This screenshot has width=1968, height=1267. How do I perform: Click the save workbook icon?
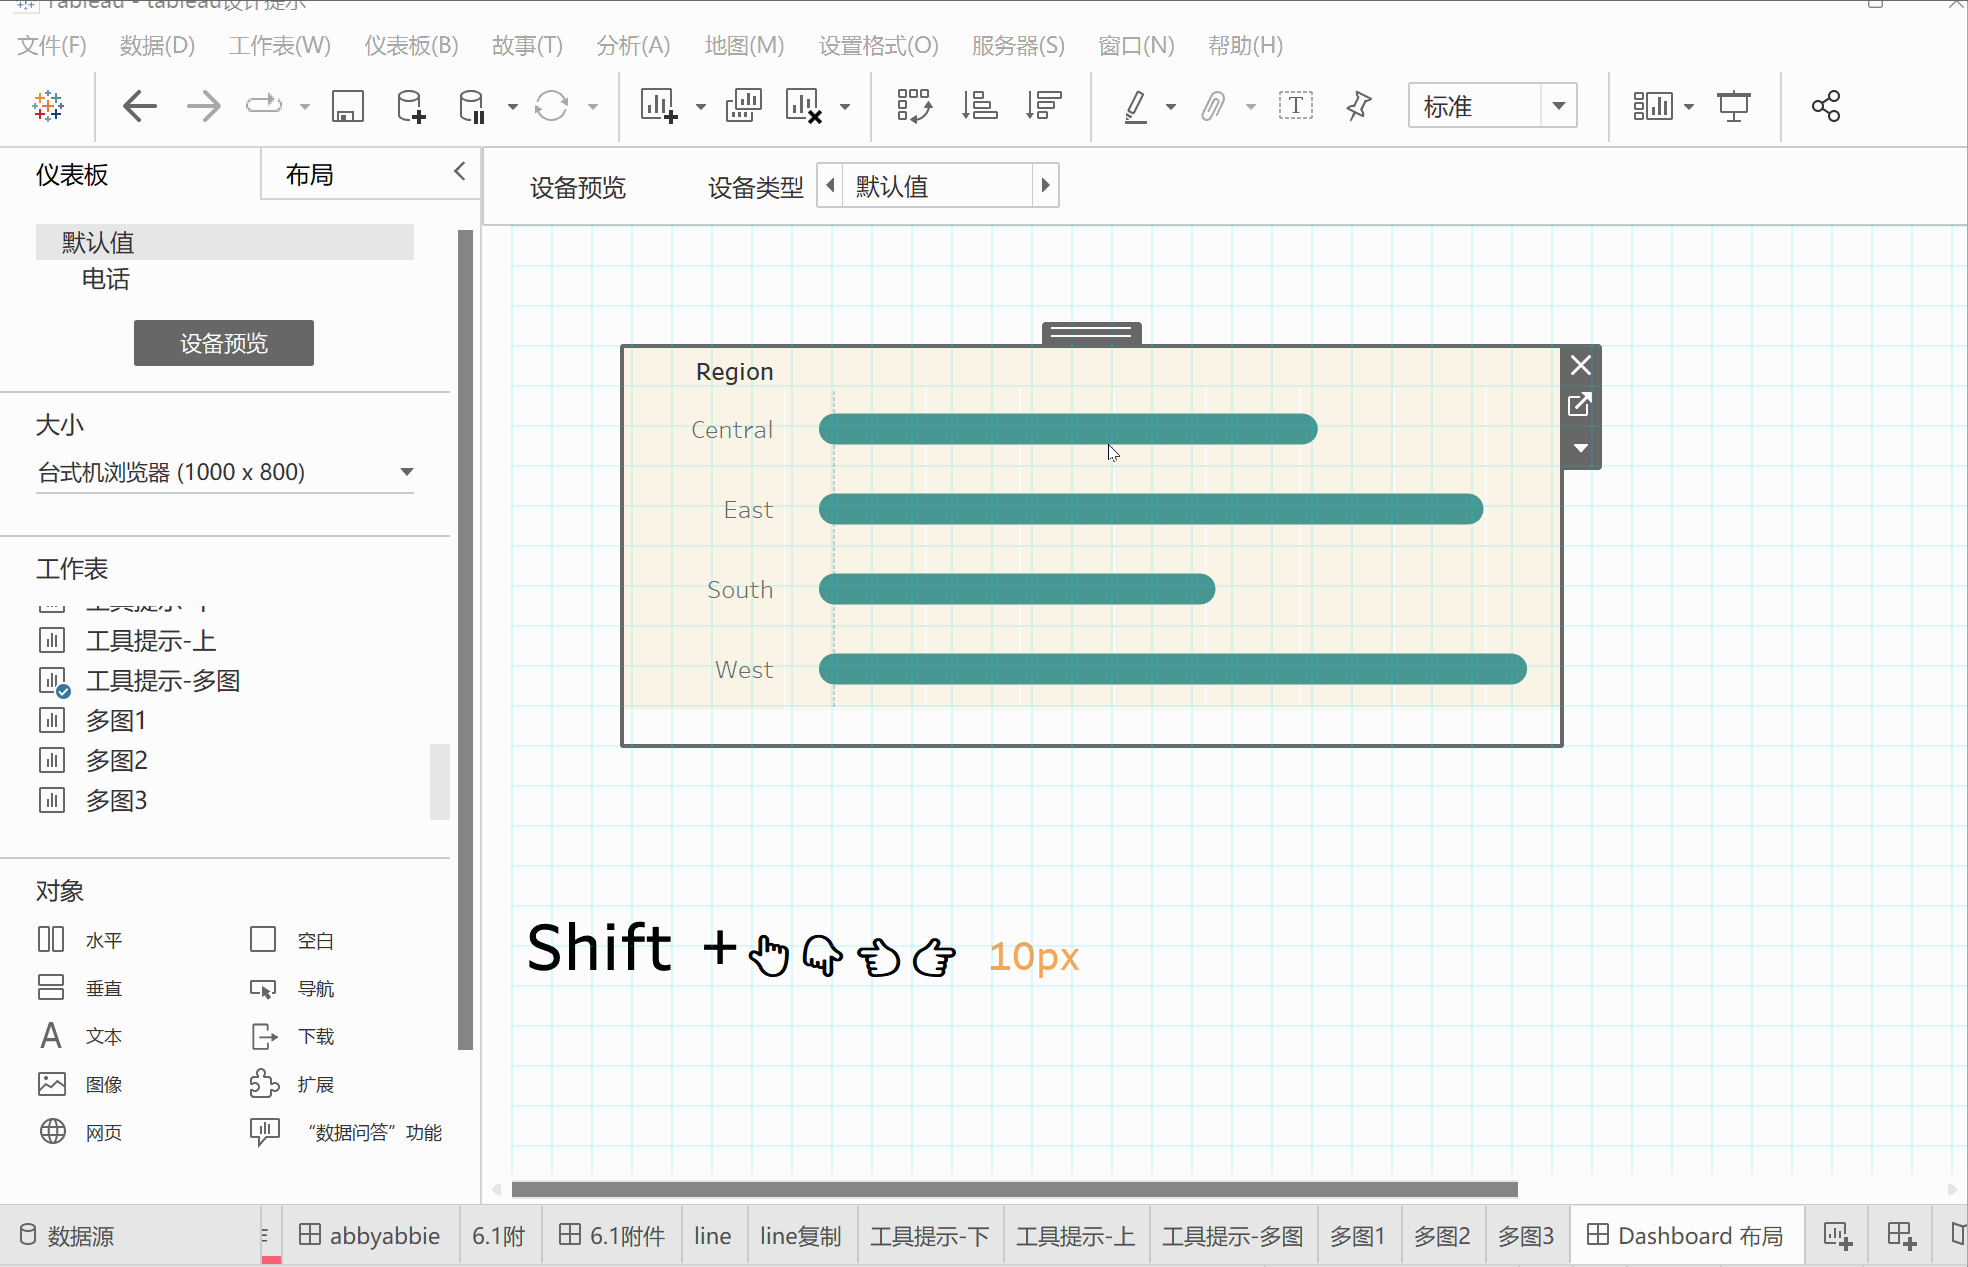347,106
